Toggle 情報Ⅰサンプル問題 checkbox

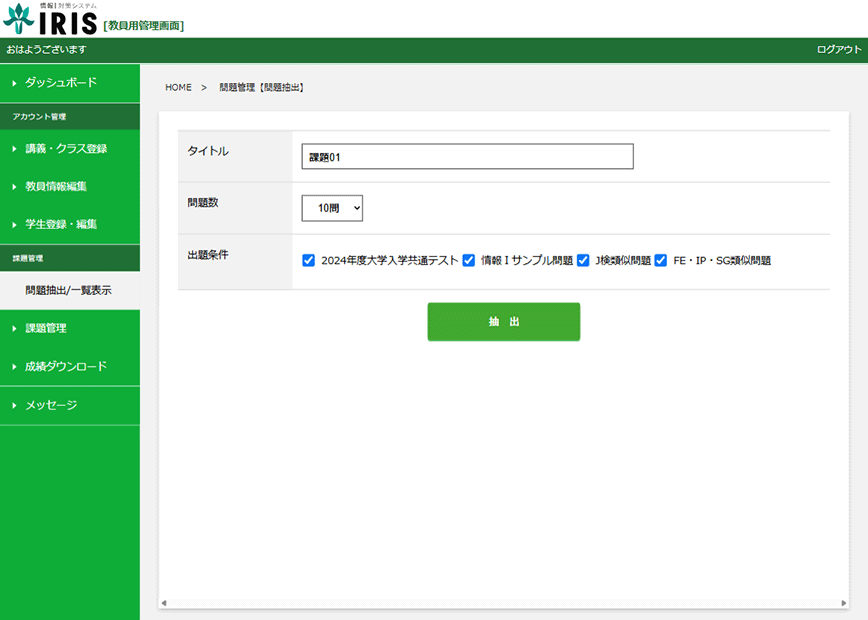tap(468, 260)
